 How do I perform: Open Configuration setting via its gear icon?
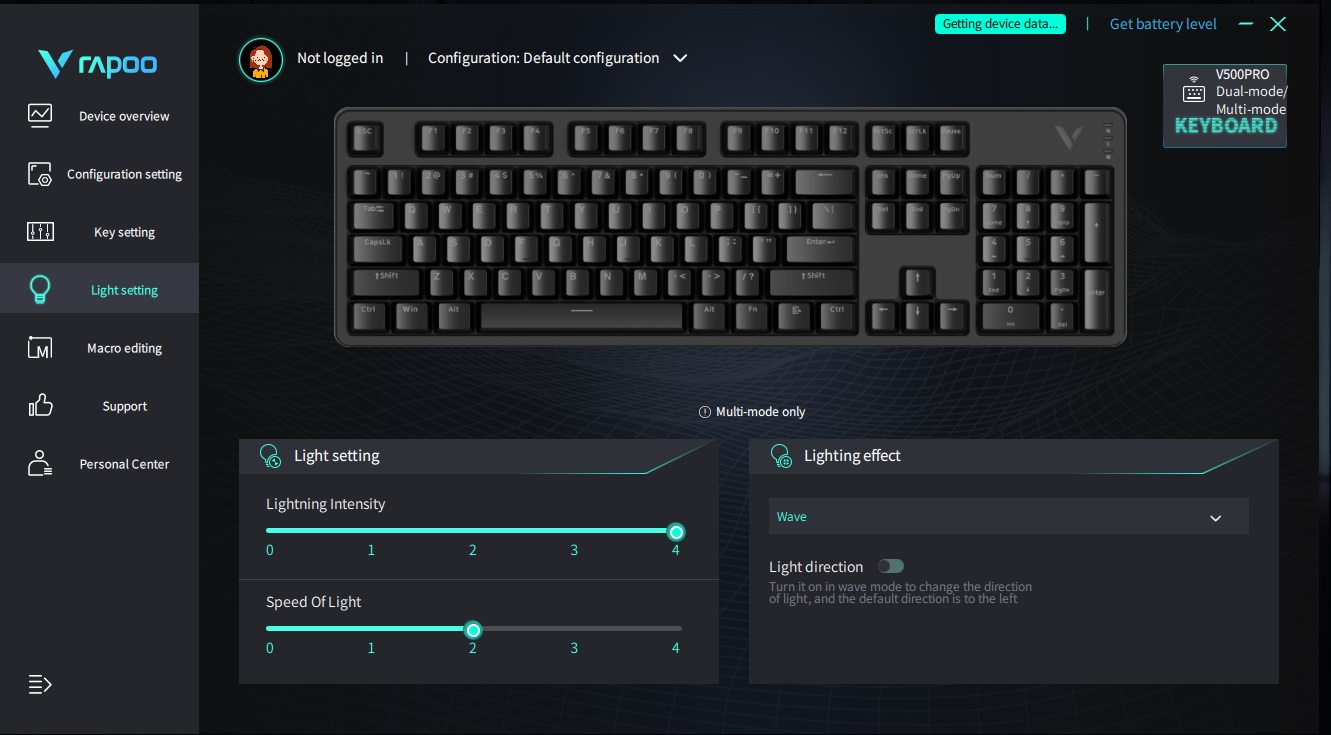coord(40,174)
